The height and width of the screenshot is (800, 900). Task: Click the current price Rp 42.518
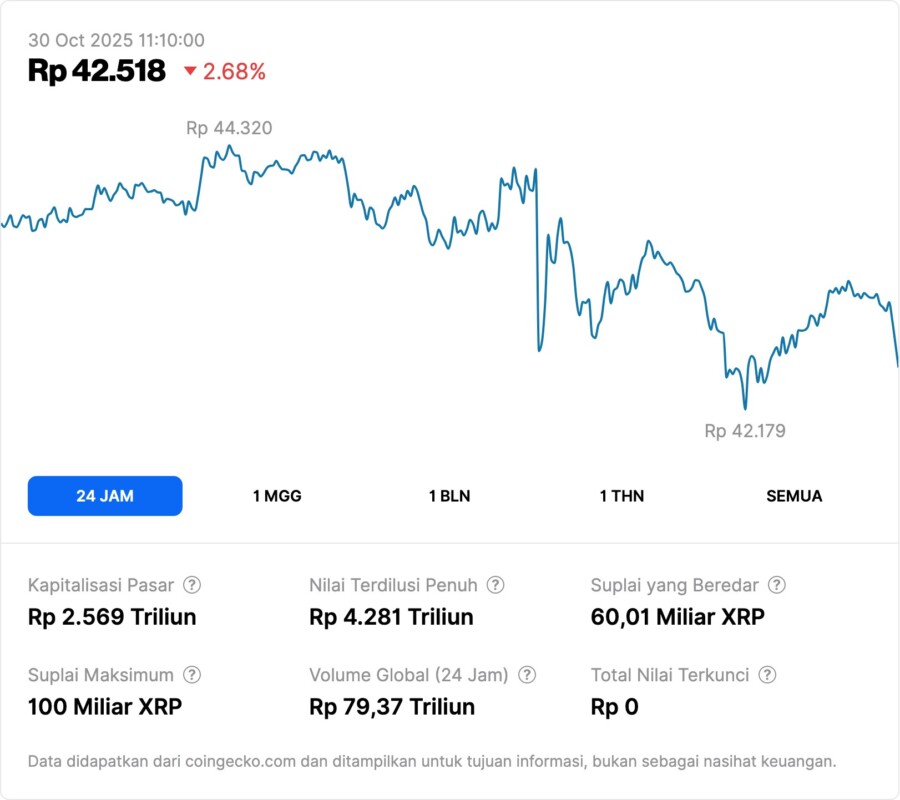tap(97, 71)
